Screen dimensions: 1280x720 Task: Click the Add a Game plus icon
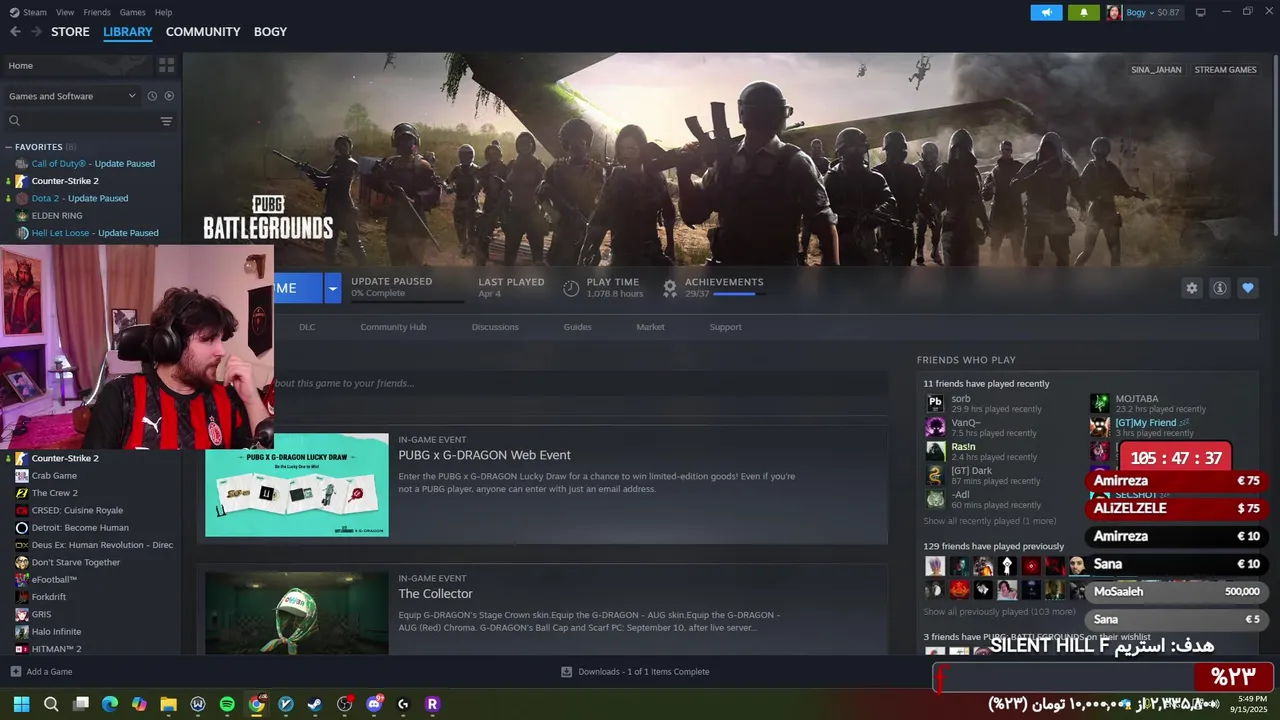(15, 672)
